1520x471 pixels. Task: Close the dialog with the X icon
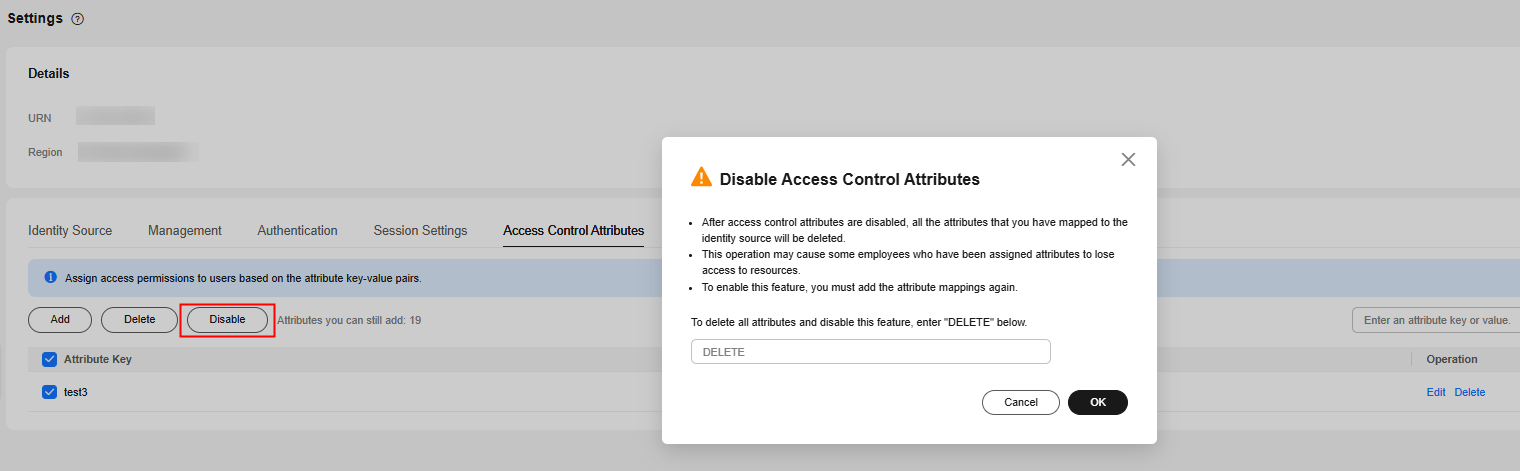1128,159
